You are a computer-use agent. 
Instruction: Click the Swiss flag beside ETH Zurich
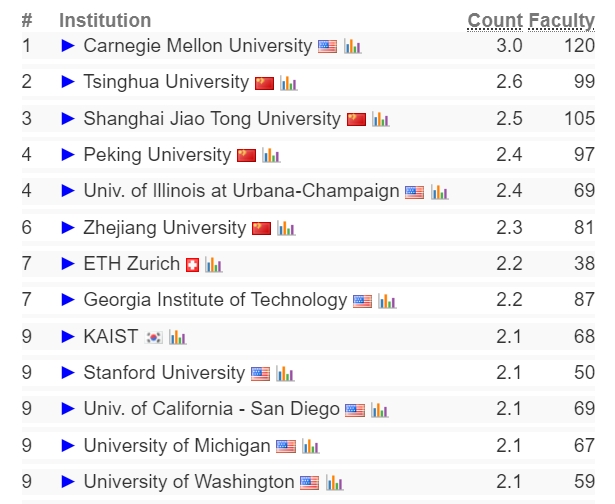click(x=193, y=265)
